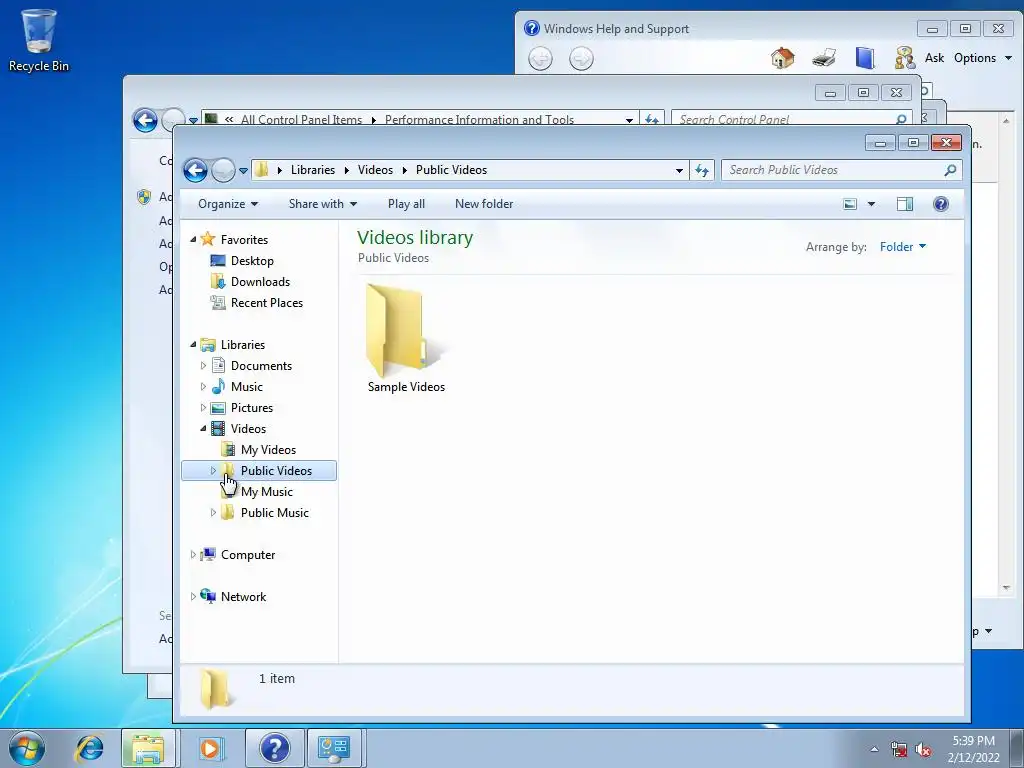Screen dimensions: 1024x768
Task: Open the Recycle Bin desktop icon
Action: [39, 40]
